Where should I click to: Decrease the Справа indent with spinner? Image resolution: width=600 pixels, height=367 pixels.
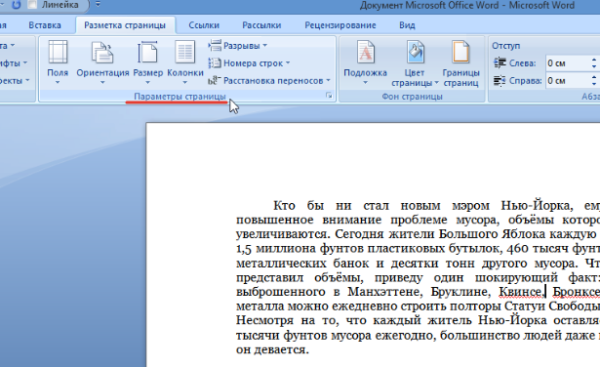tap(594, 84)
